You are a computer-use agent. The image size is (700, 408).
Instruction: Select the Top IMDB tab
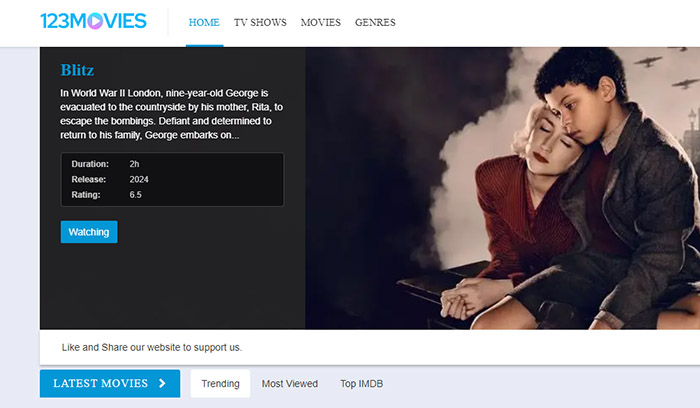(x=361, y=383)
